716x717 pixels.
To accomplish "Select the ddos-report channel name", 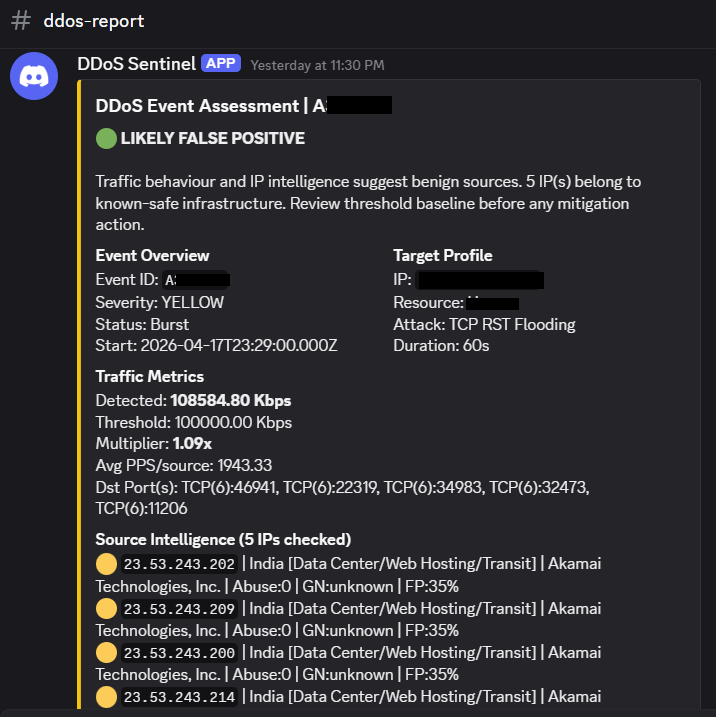I will pyautogui.click(x=94, y=21).
